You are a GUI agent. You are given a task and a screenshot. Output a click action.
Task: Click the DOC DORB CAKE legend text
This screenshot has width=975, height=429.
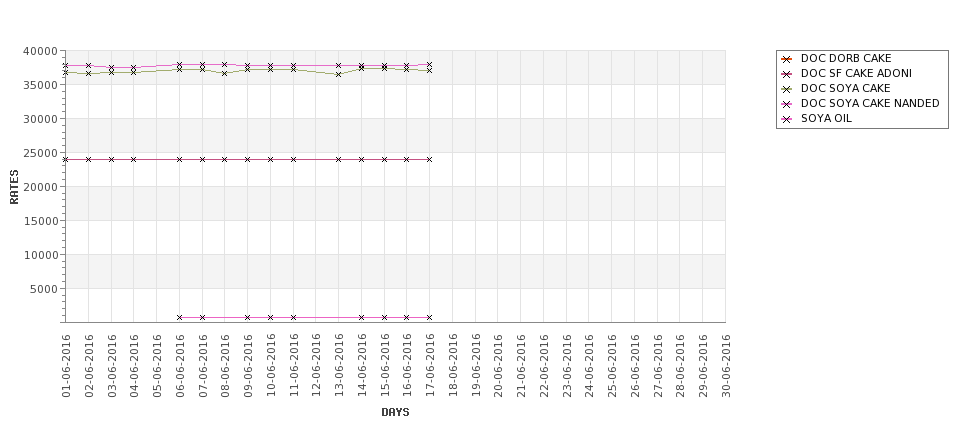(846, 58)
